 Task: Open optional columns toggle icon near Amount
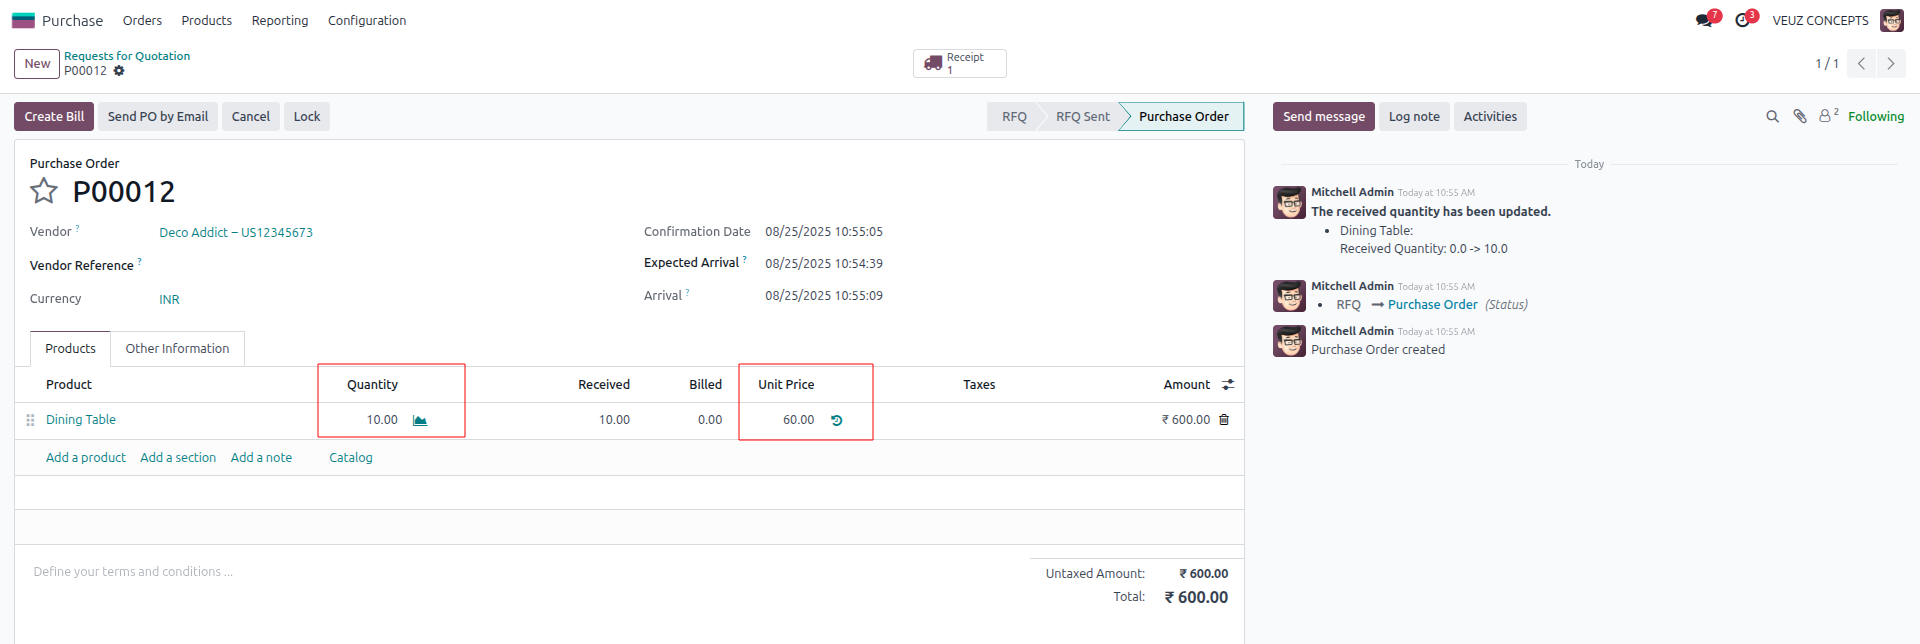[1228, 385]
